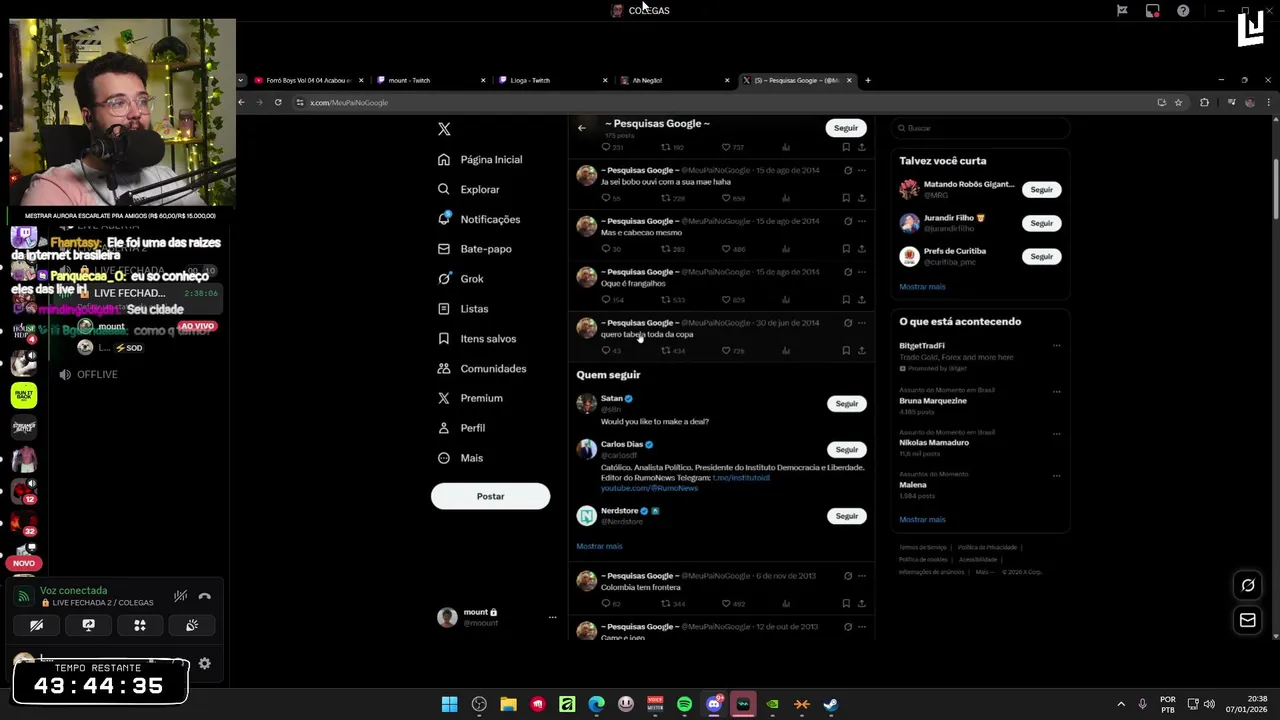Open the Explorar page
The width and height of the screenshot is (1280, 720).
[x=468, y=189]
